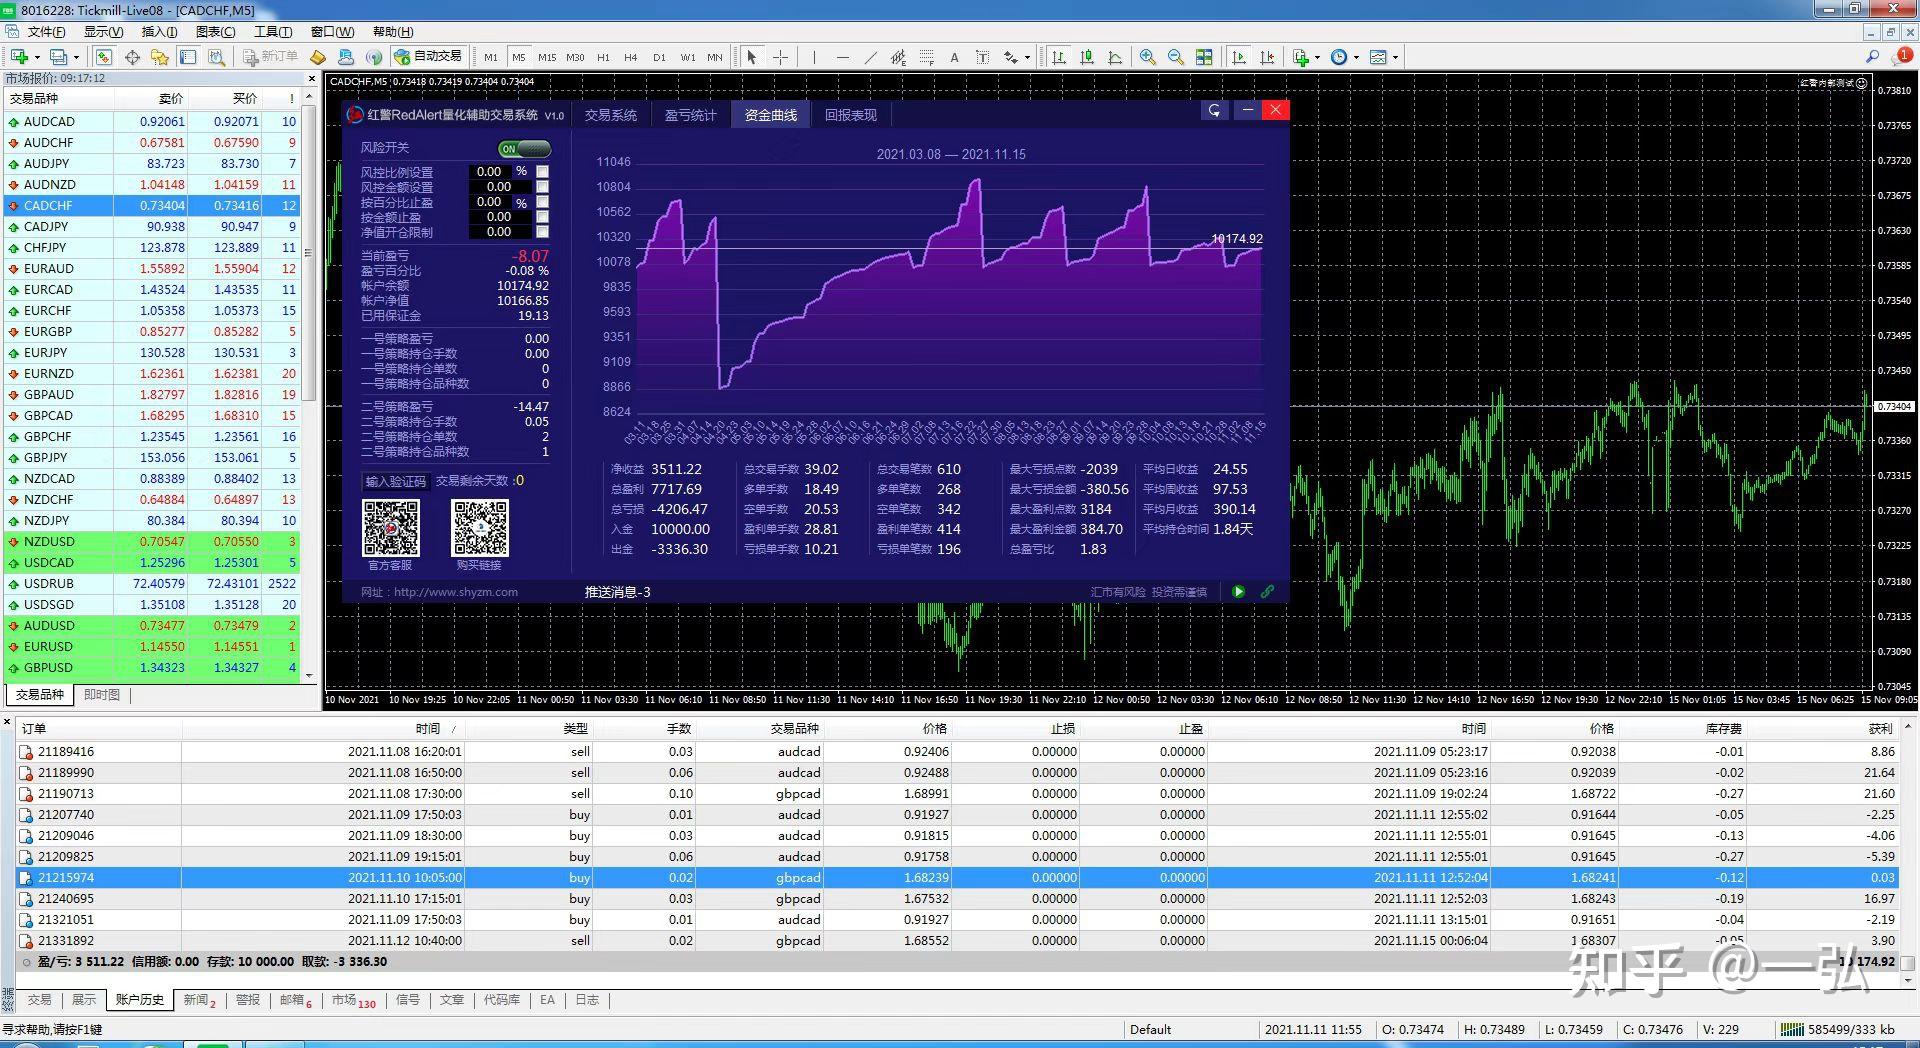Click the green play button in RedAlert footer
The height and width of the screenshot is (1048, 1920).
point(1238,591)
